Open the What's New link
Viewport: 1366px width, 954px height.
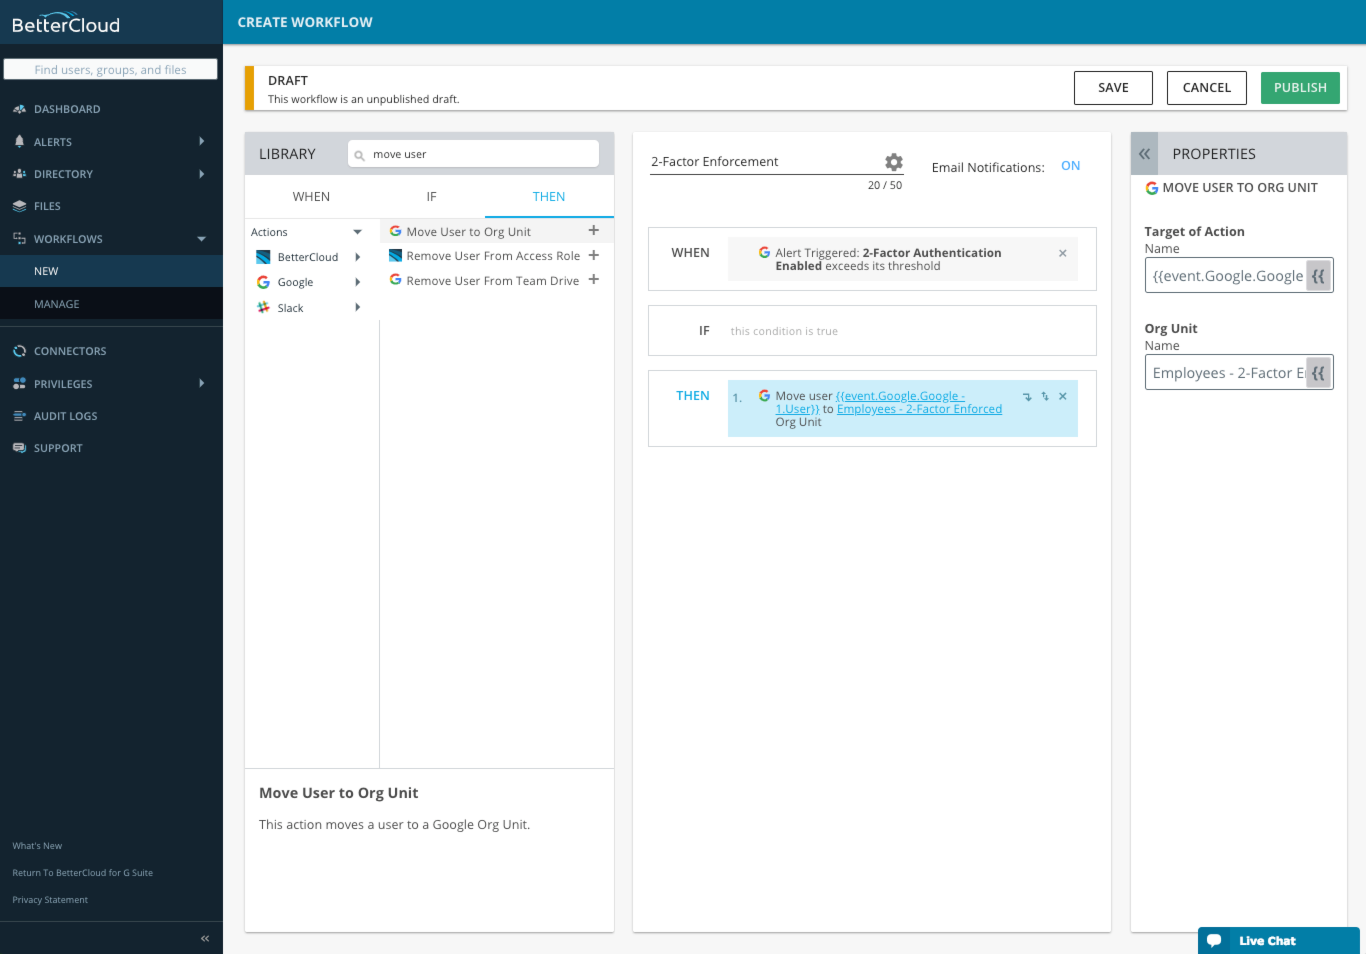click(37, 846)
